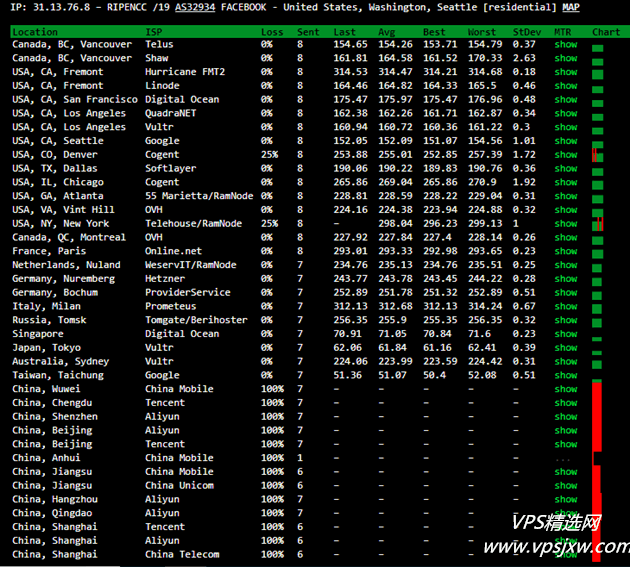The image size is (630, 567).
Task: Show MTR for Dallas Softlayer row
Action: [566, 168]
